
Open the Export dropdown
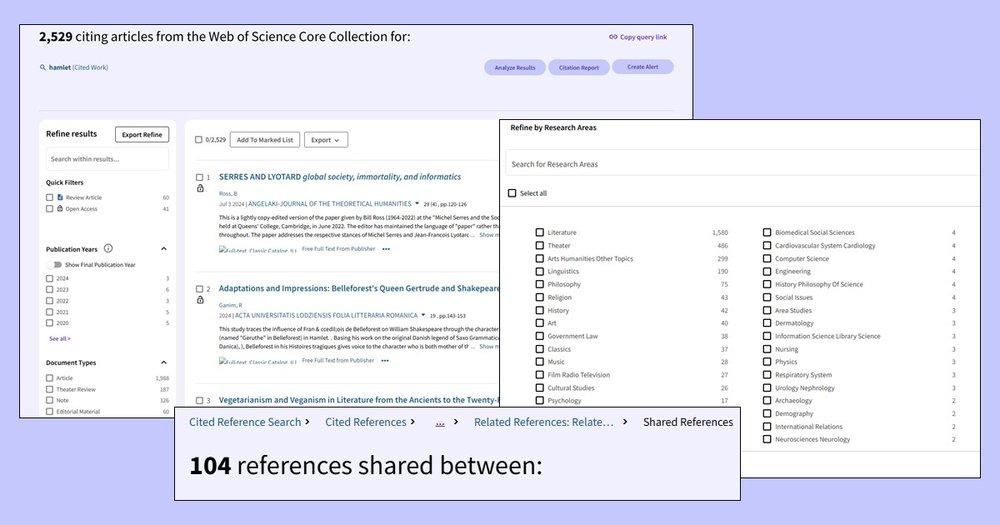pos(326,140)
